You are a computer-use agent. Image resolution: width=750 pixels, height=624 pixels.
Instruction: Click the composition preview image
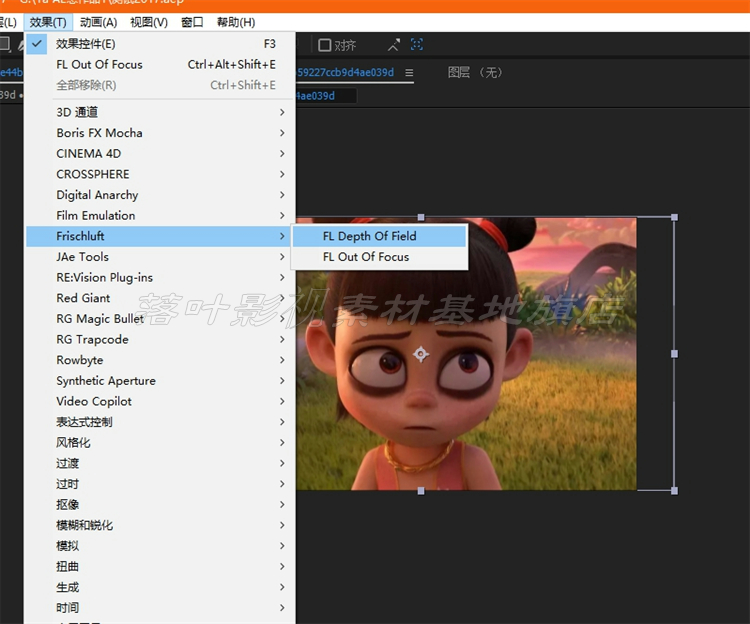(466, 354)
